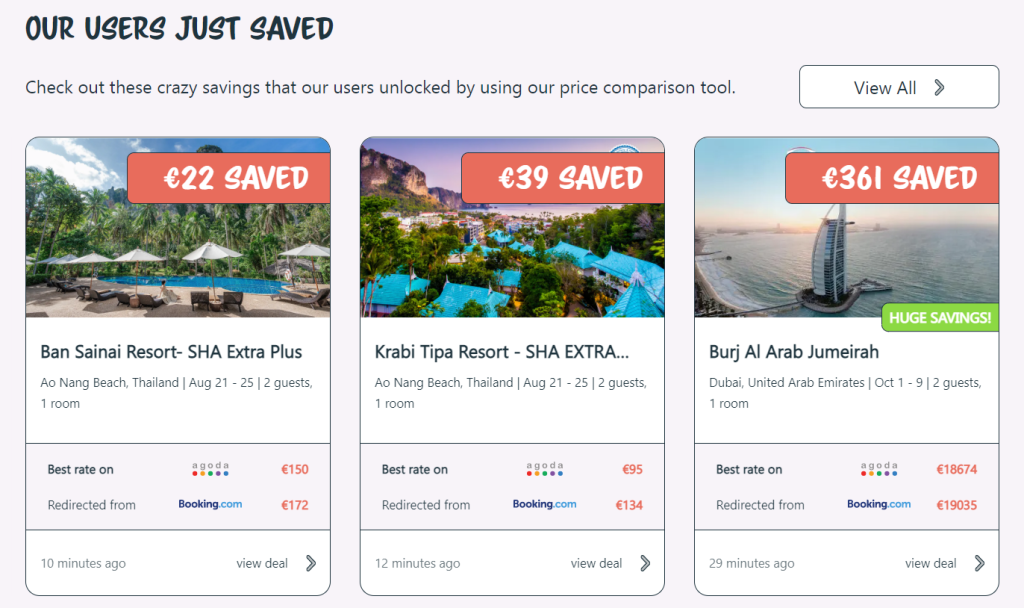Click the Booking.com logo on Burj Al Arab card

pos(879,504)
